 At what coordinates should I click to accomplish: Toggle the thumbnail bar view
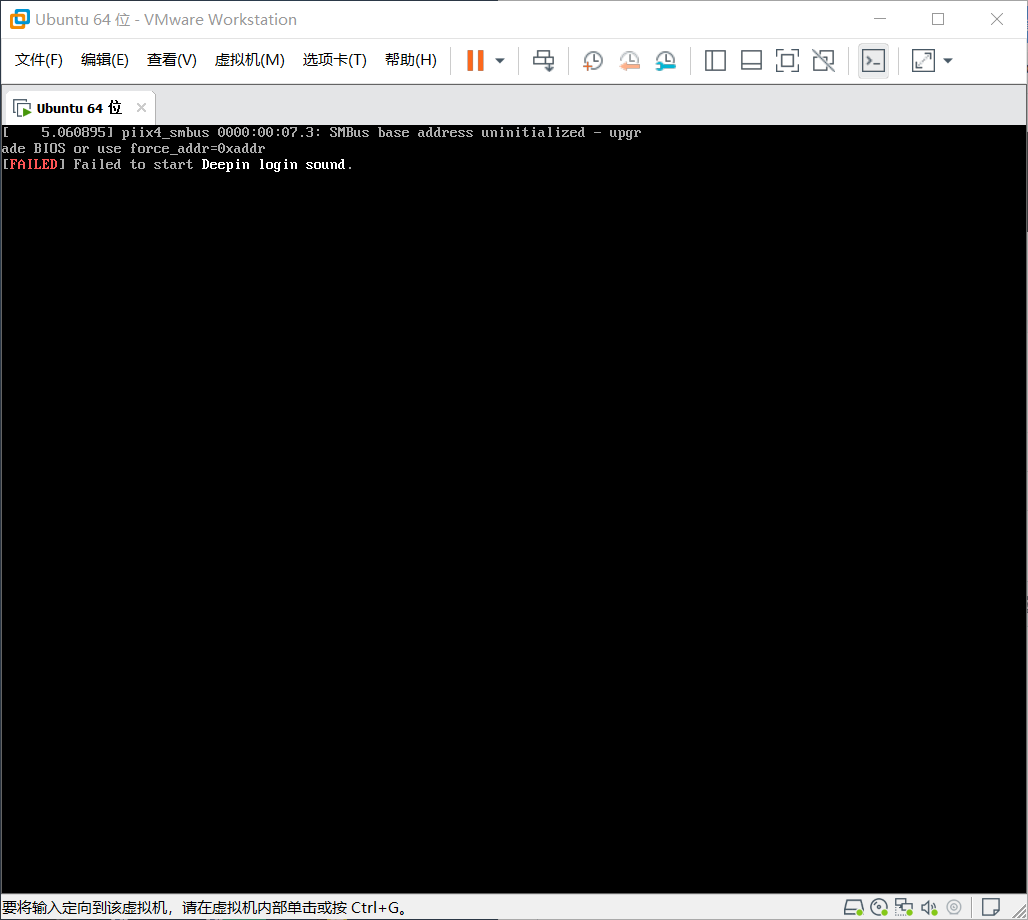[751, 60]
